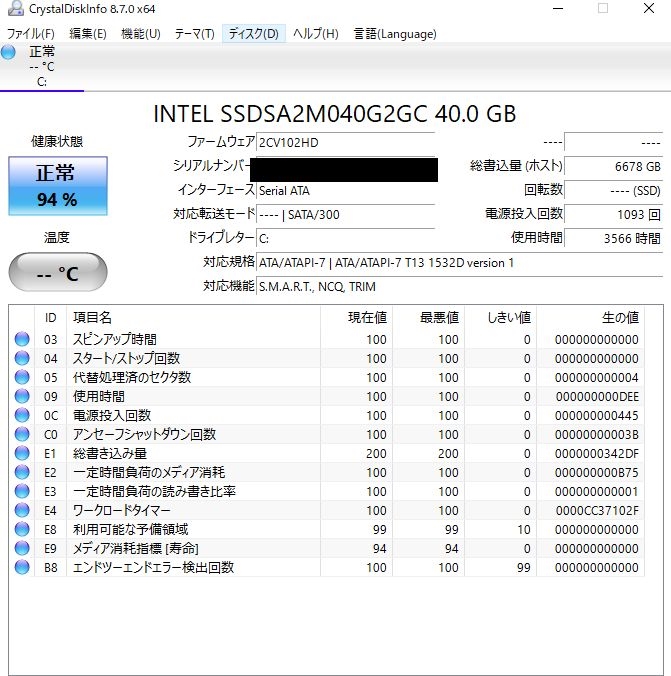This screenshot has height=676, width=671.
Task: Click the 現在値 column header
Action: click(x=356, y=318)
